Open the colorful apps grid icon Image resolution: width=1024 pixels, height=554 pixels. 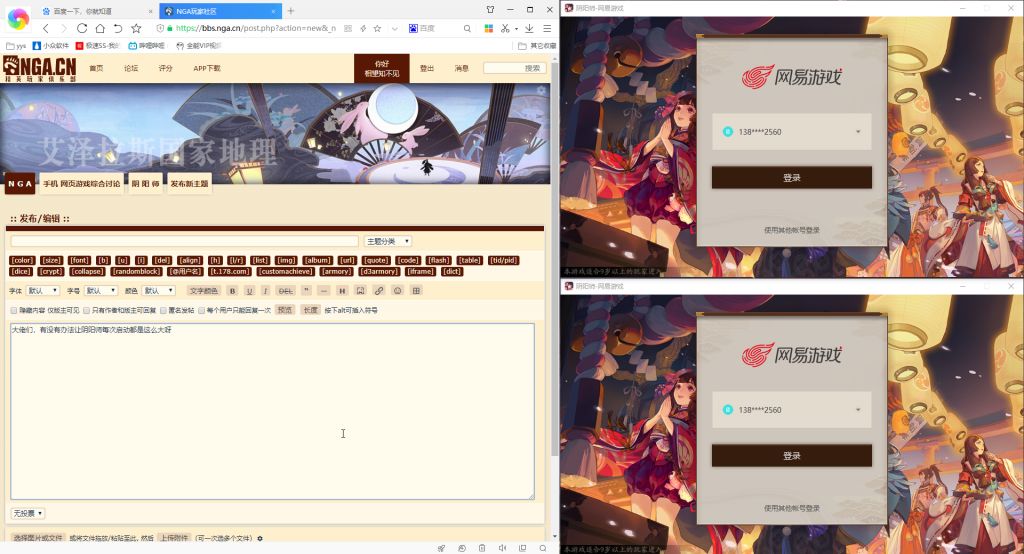click(x=488, y=29)
